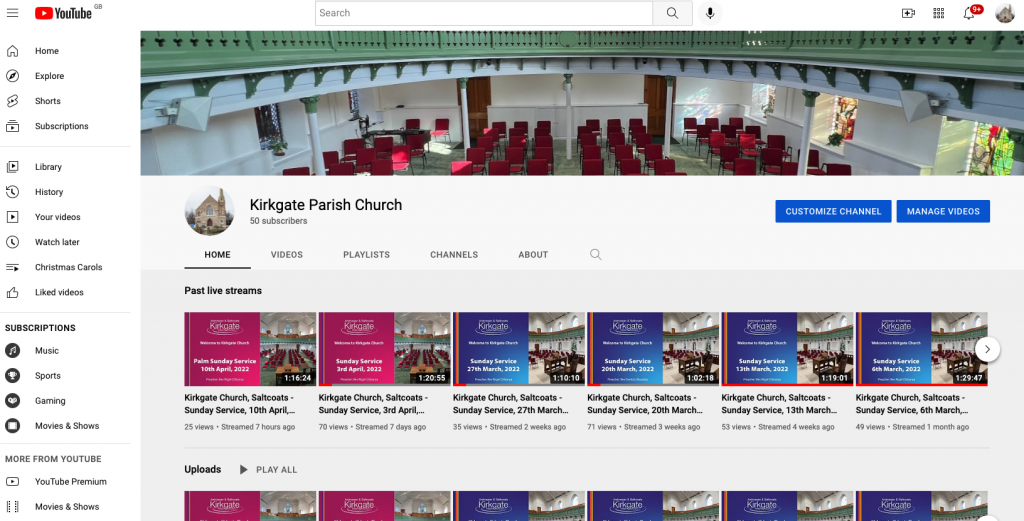Click the channel banner image
1024x521 pixels.
click(582, 103)
